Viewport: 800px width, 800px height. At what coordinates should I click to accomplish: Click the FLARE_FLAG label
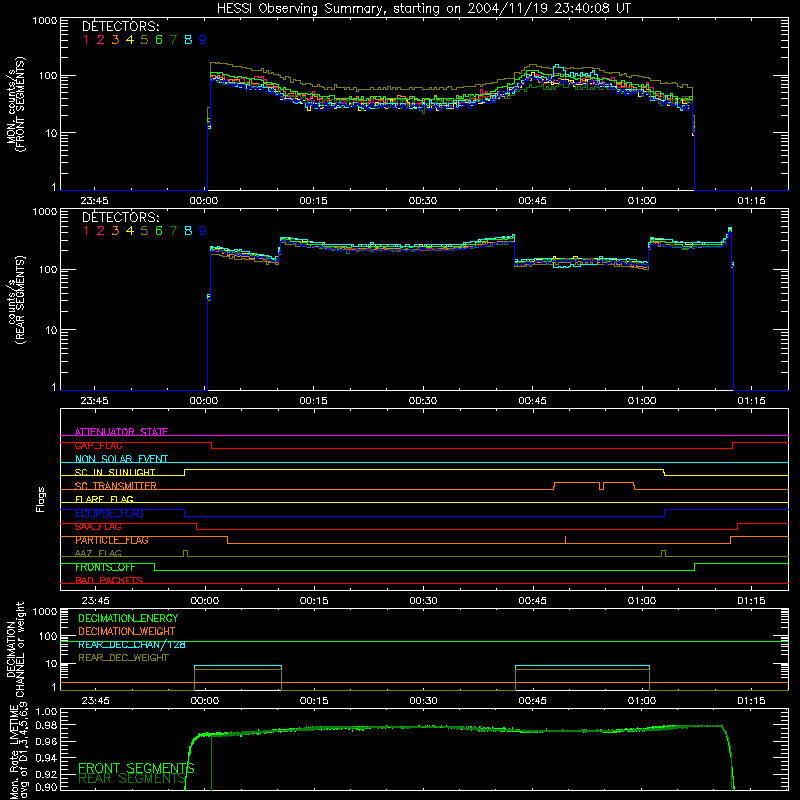(x=104, y=499)
